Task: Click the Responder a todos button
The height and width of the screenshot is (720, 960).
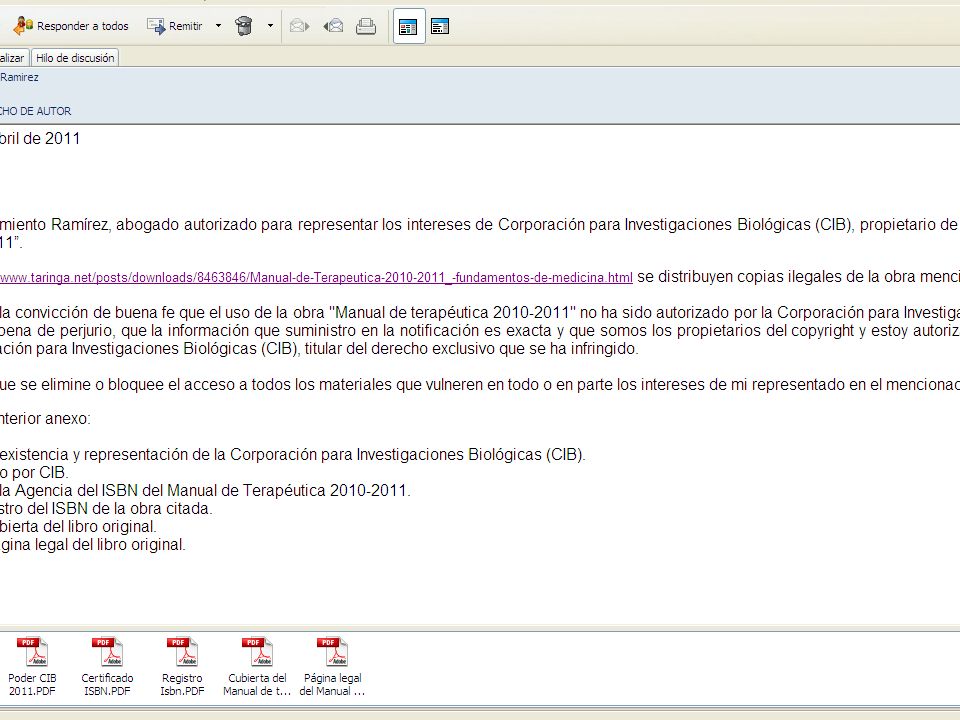Action: (x=70, y=26)
